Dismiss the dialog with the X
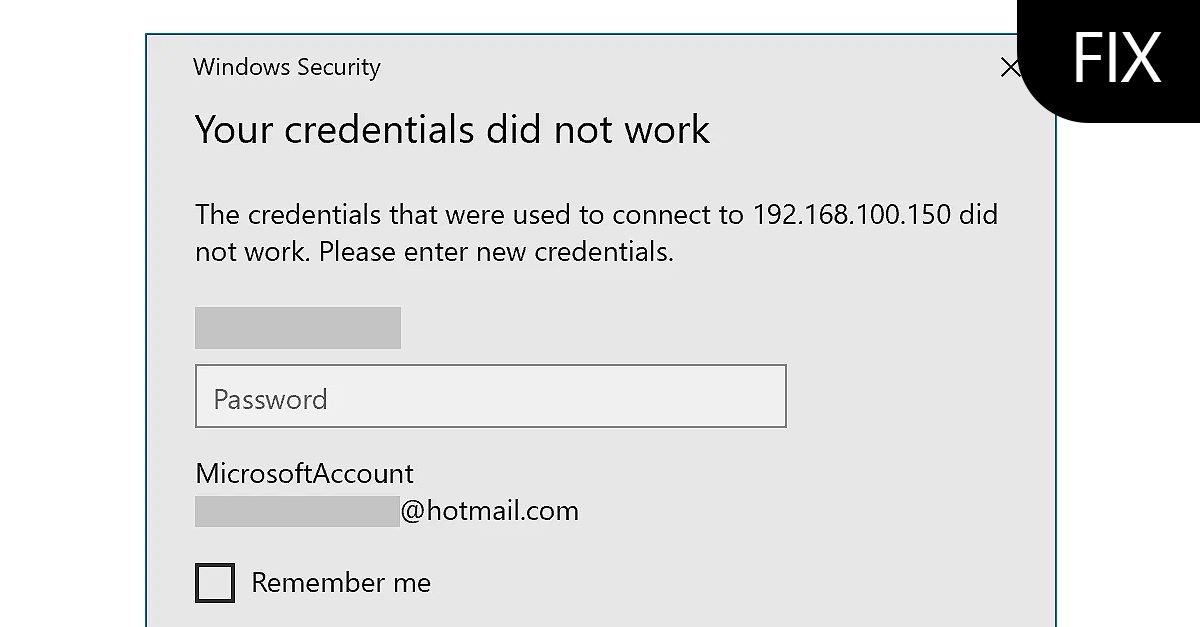Image resolution: width=1200 pixels, height=627 pixels. click(1010, 68)
